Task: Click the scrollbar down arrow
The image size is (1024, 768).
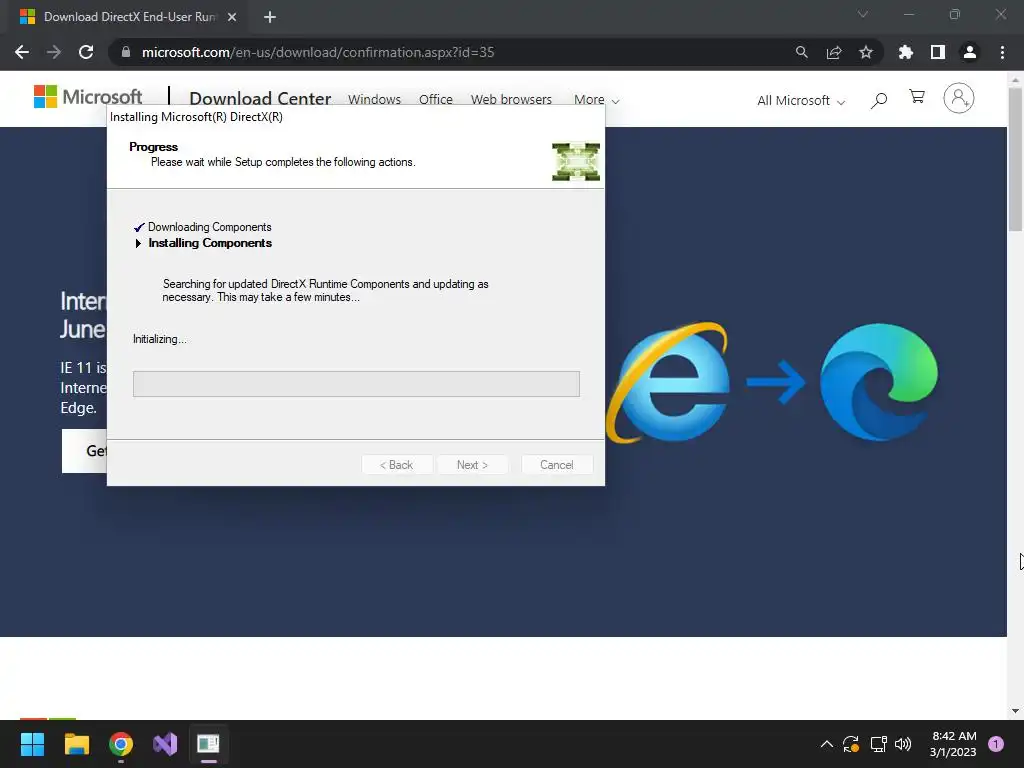Action: [1015, 711]
